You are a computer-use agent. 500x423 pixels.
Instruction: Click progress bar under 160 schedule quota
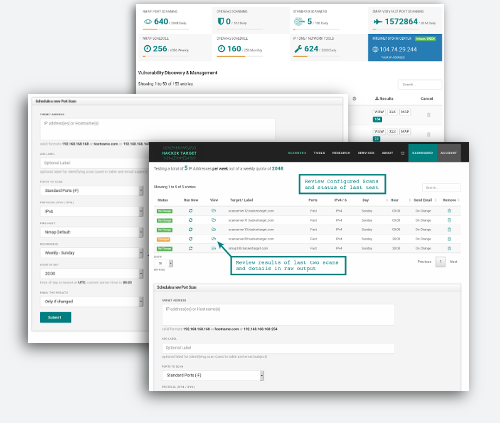[x=240, y=56]
